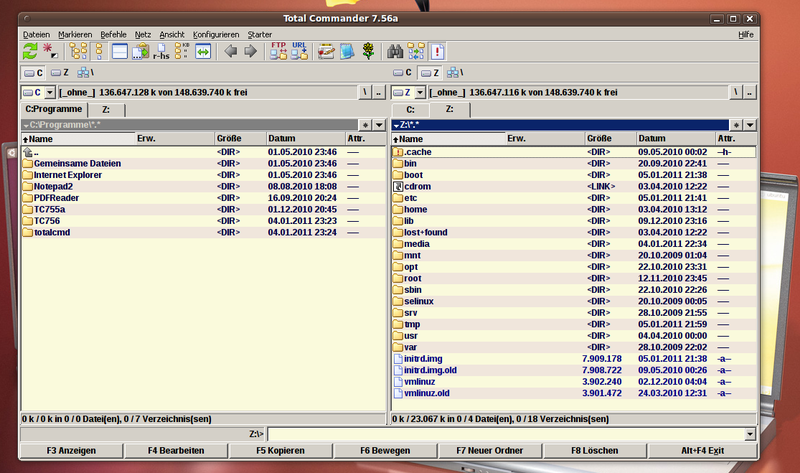The image size is (800, 473).
Task: Open the FTP connection icon
Action: [x=279, y=51]
